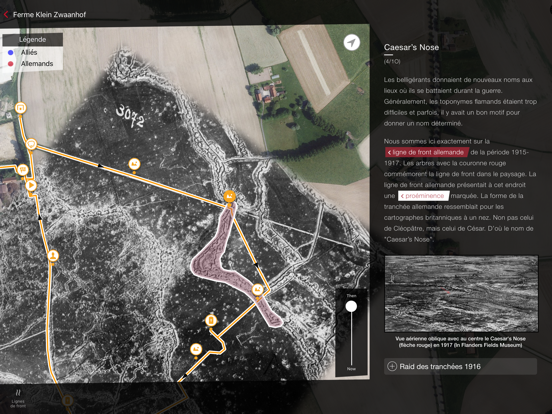Go back to Ferme Klein Zwaanhof
Screen dimensions: 552x414
(x=45, y=14)
